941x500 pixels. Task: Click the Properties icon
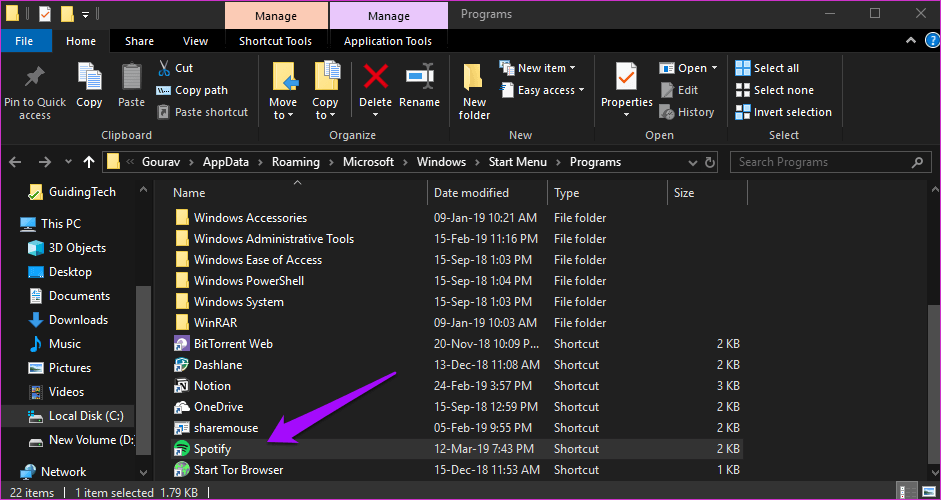pyautogui.click(x=627, y=77)
